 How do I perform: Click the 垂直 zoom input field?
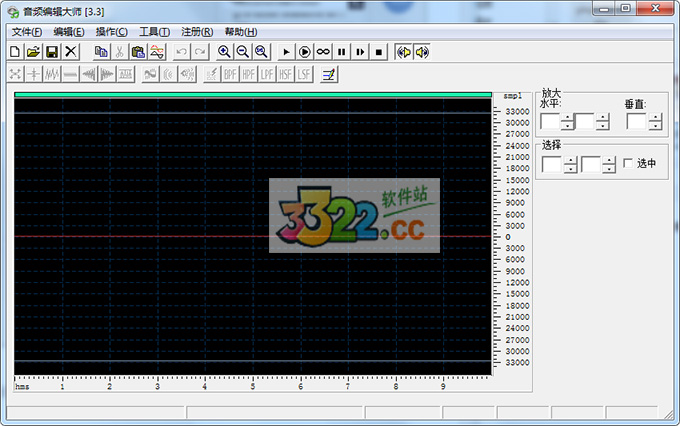click(x=636, y=122)
